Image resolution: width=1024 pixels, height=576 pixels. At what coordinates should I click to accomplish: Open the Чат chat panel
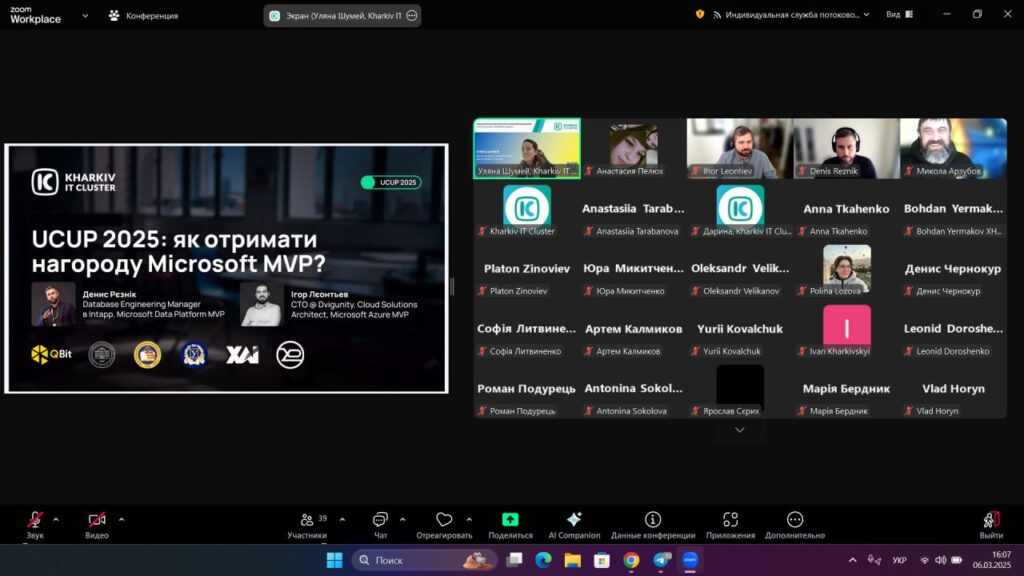[380, 525]
